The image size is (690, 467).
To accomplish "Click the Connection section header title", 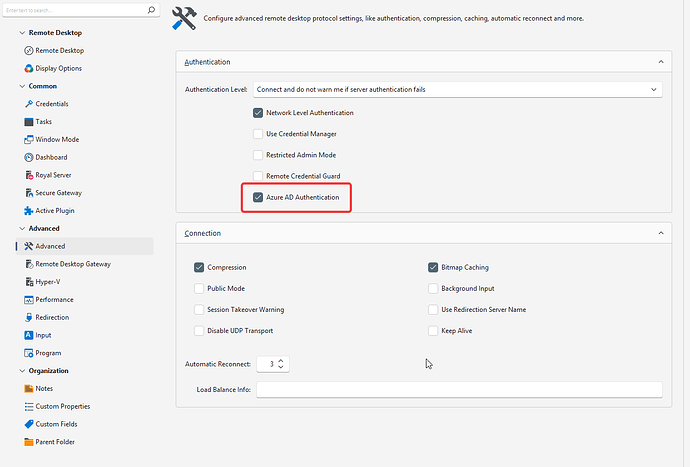I will (202, 233).
